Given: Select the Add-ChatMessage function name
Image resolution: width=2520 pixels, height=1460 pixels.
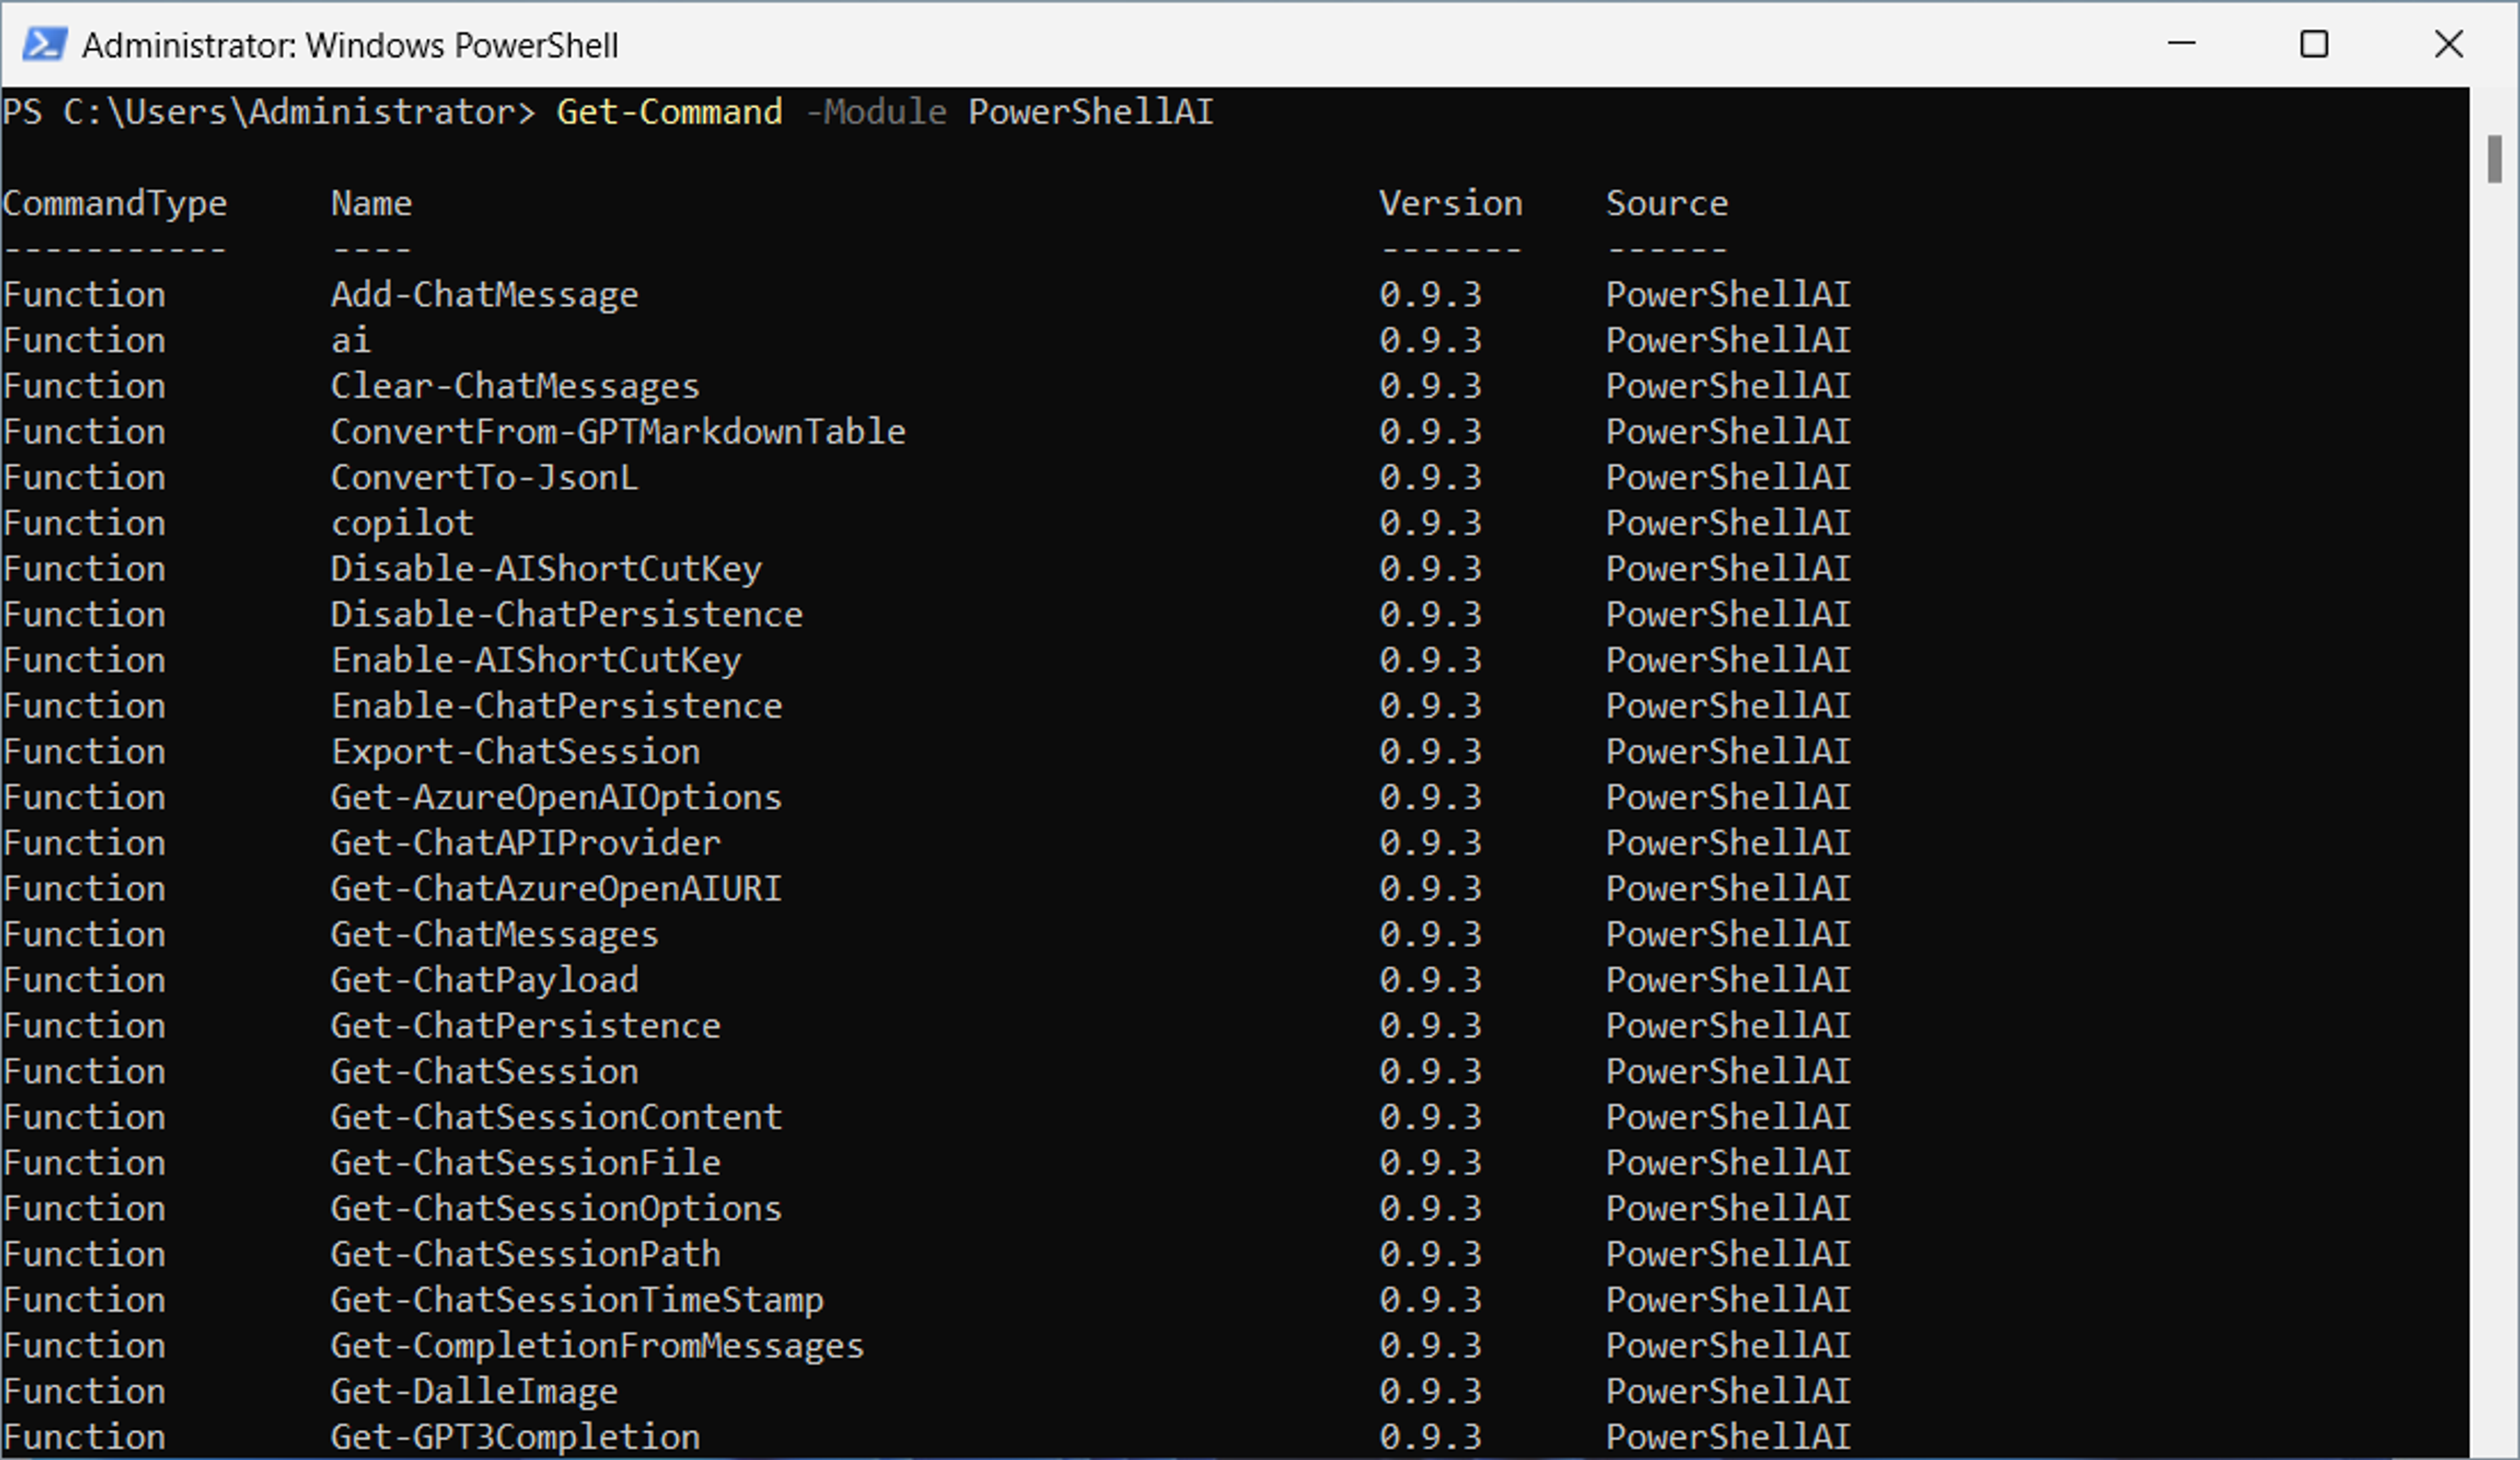Looking at the screenshot, I should click(484, 295).
